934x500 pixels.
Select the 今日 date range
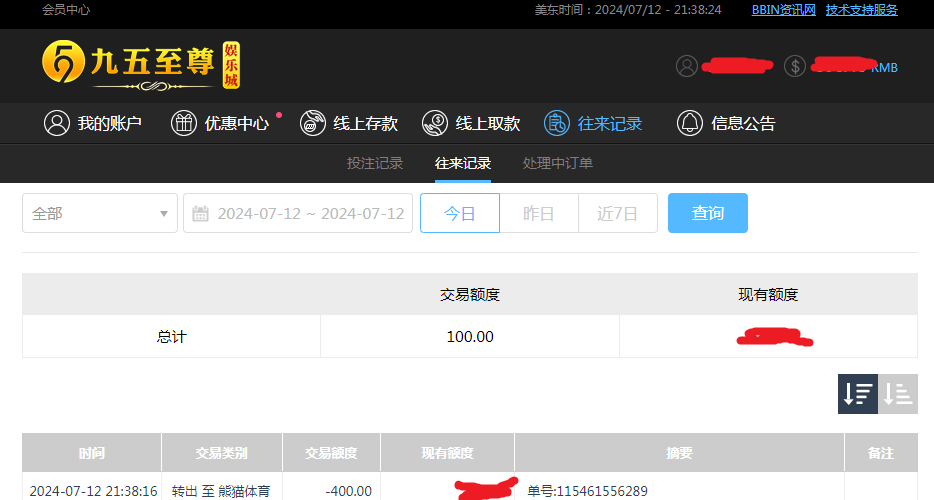(459, 213)
